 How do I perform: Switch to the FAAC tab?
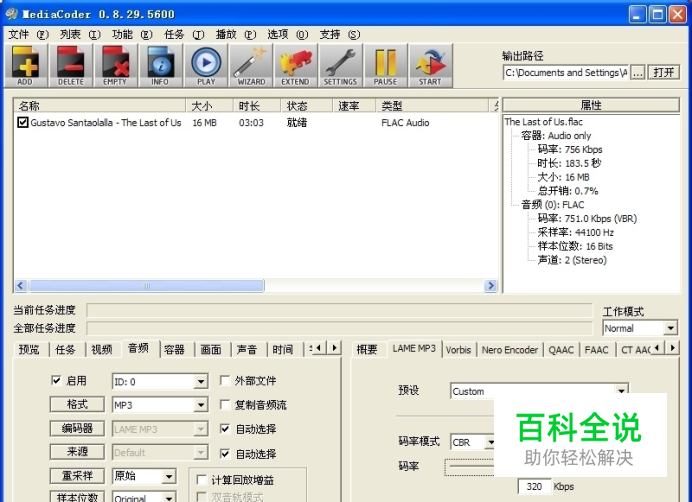point(596,350)
